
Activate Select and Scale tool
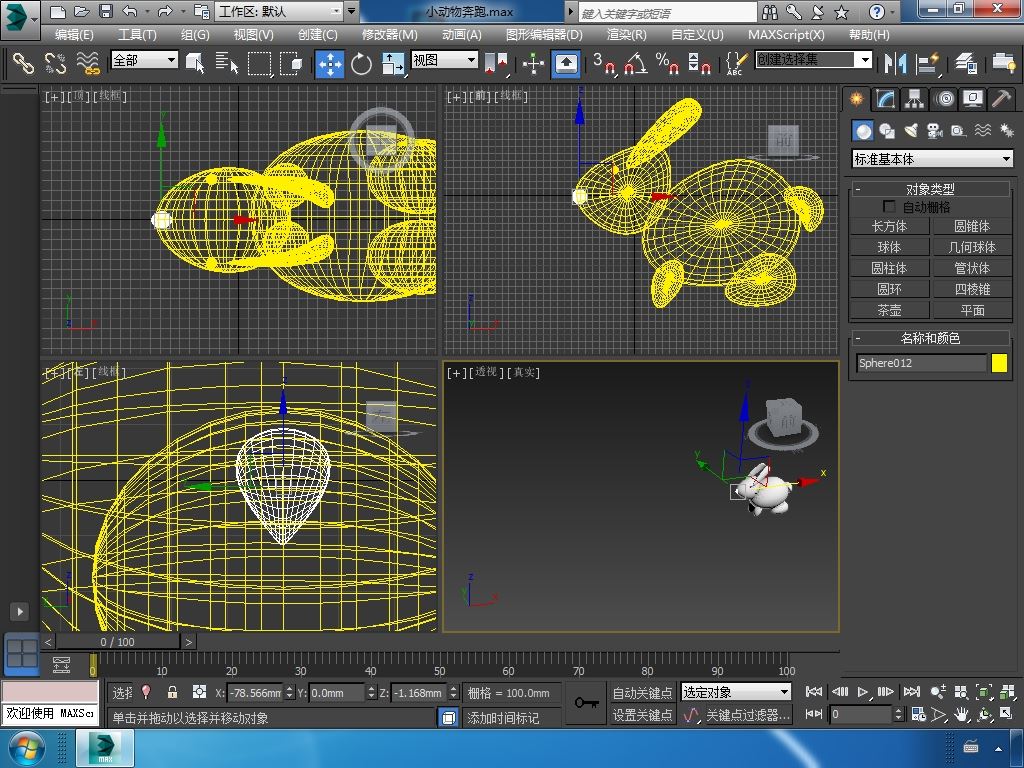[x=393, y=64]
